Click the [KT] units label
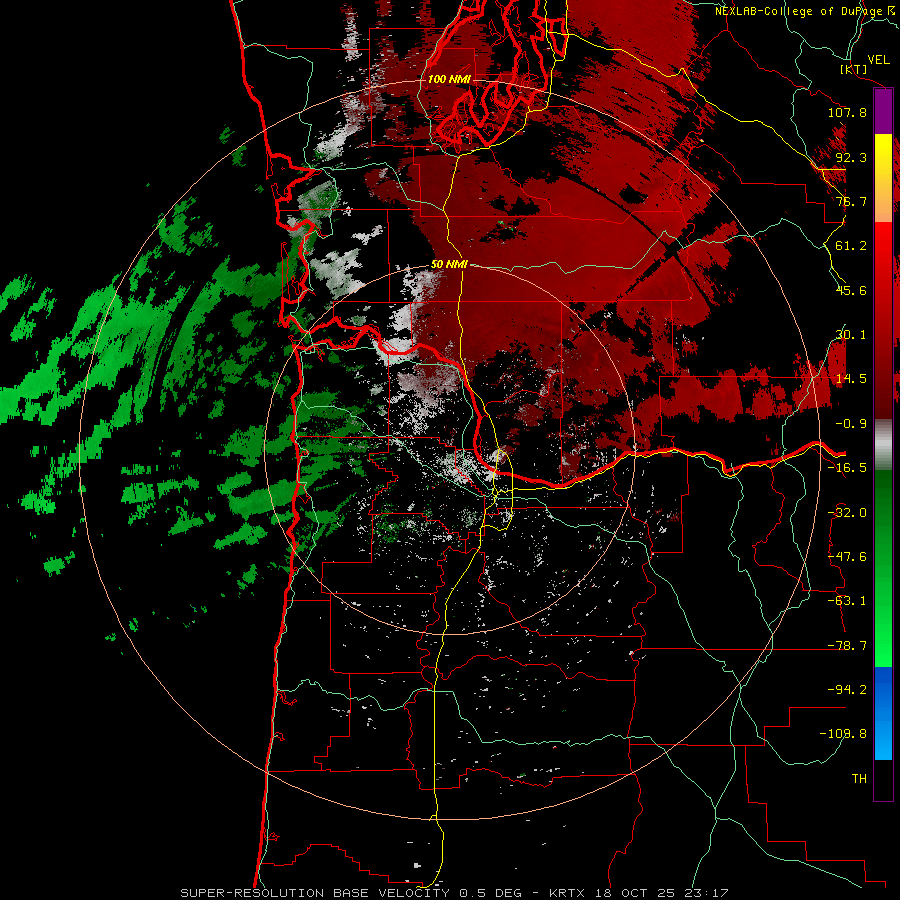The width and height of the screenshot is (900, 900). 854,69
